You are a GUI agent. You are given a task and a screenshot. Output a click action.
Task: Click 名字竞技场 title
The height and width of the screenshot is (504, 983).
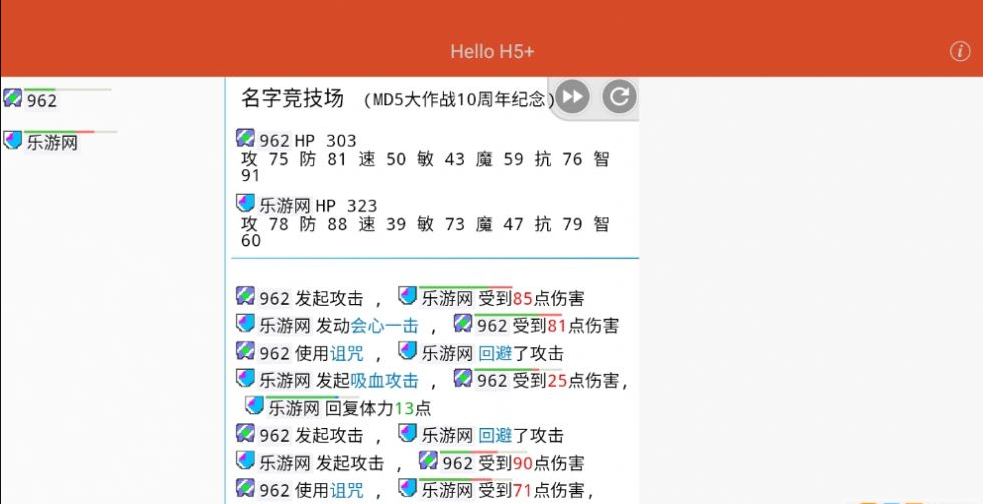[x=293, y=98]
